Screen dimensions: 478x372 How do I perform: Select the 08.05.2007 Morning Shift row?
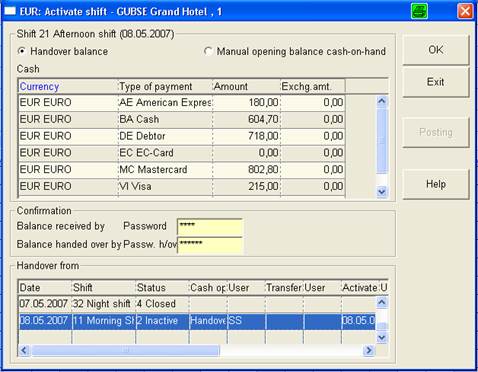tap(197, 321)
